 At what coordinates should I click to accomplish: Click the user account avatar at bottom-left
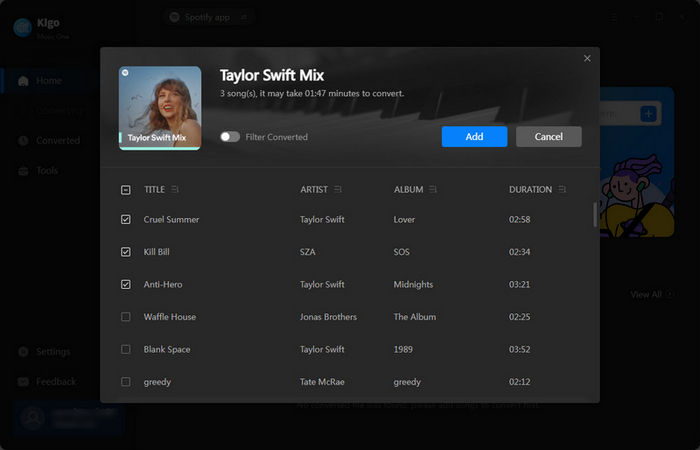[33, 418]
